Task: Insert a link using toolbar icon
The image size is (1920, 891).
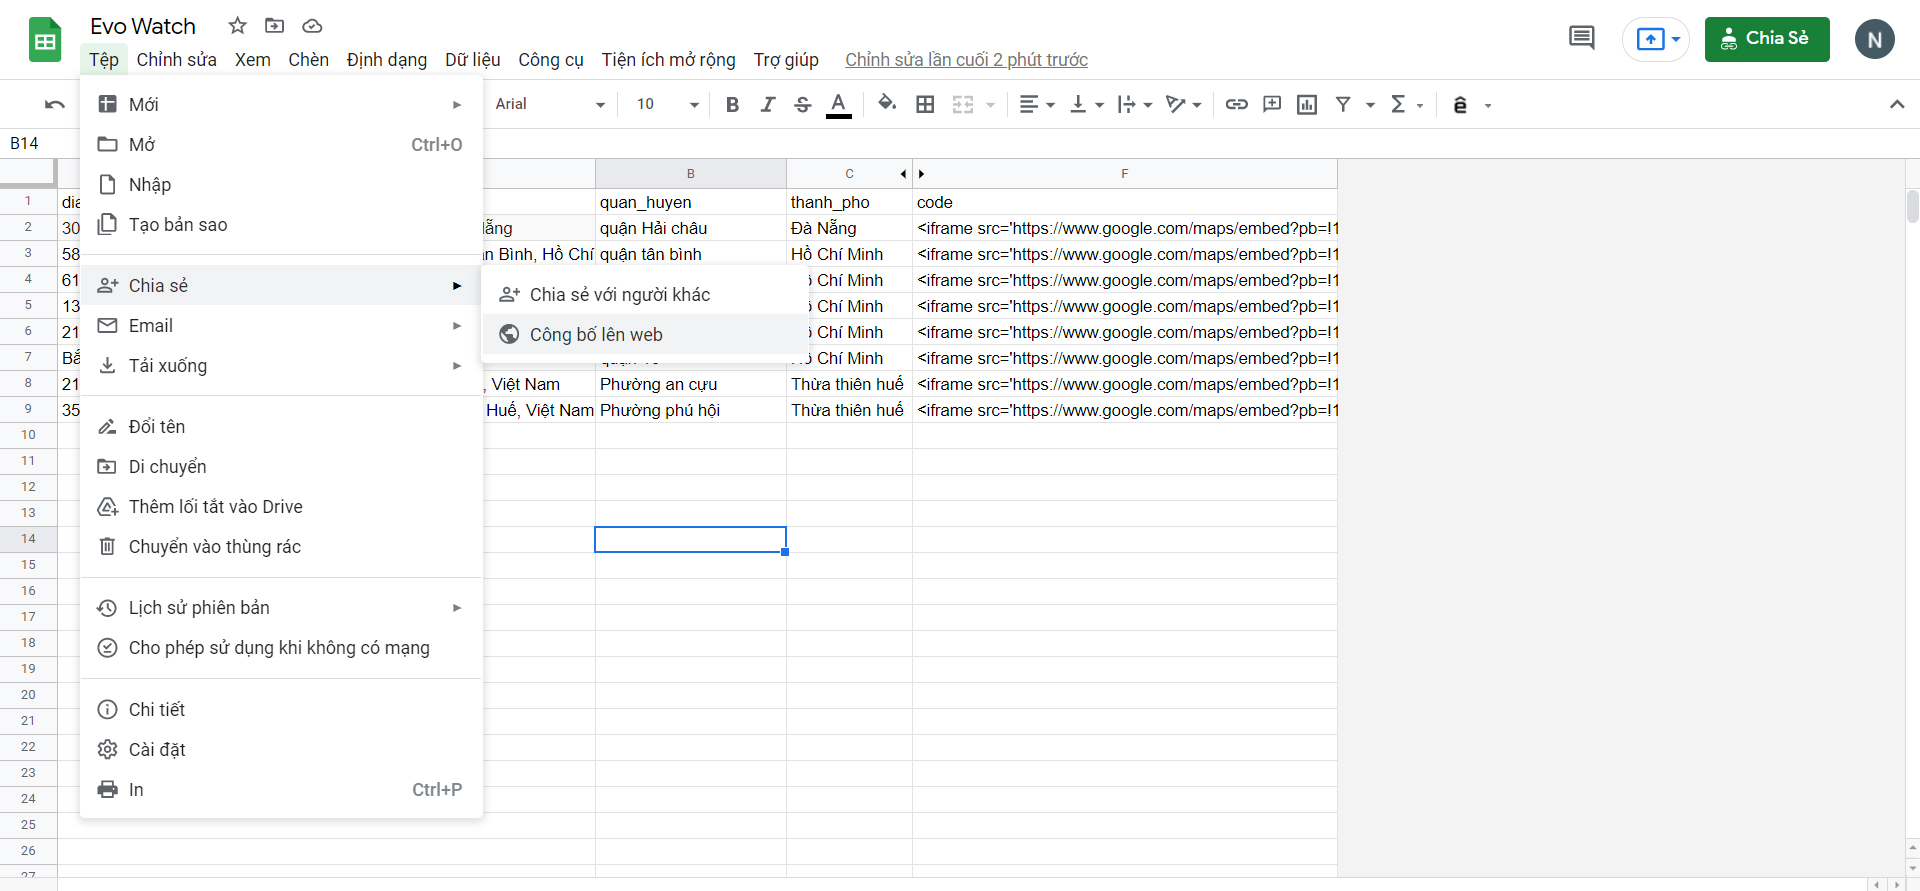Action: pos(1236,105)
